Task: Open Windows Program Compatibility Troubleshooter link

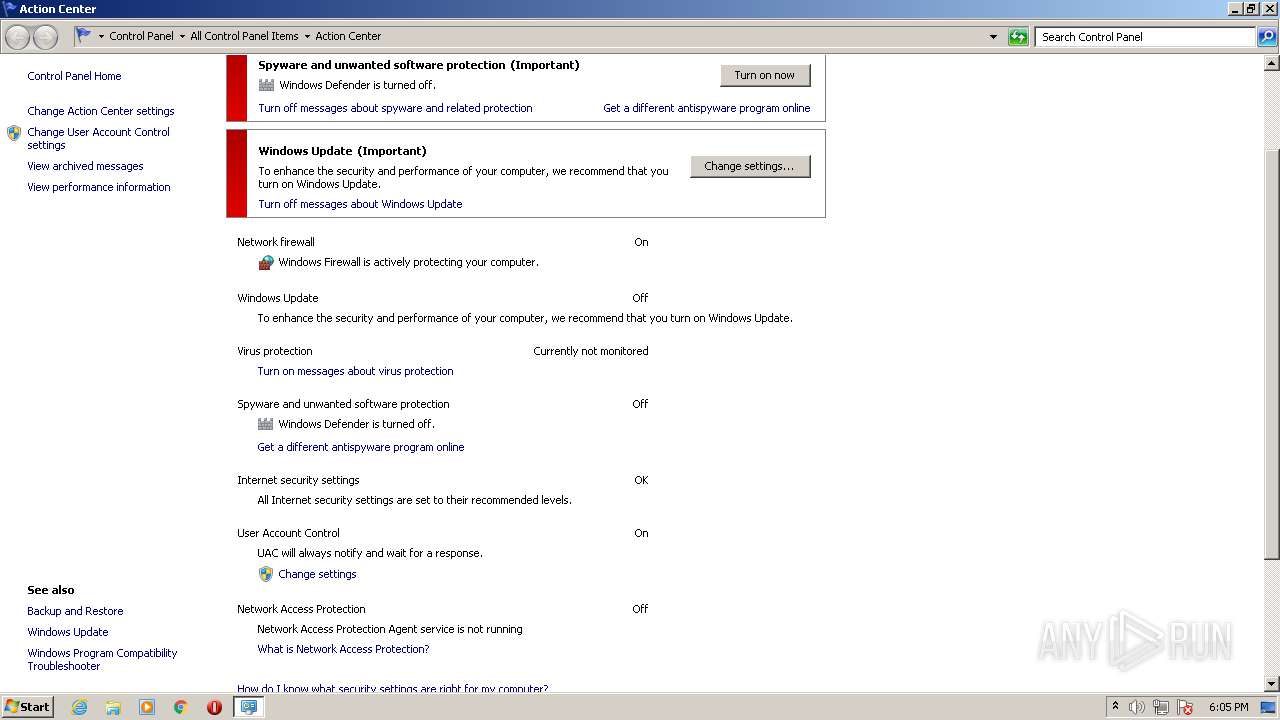Action: click(x=102, y=659)
